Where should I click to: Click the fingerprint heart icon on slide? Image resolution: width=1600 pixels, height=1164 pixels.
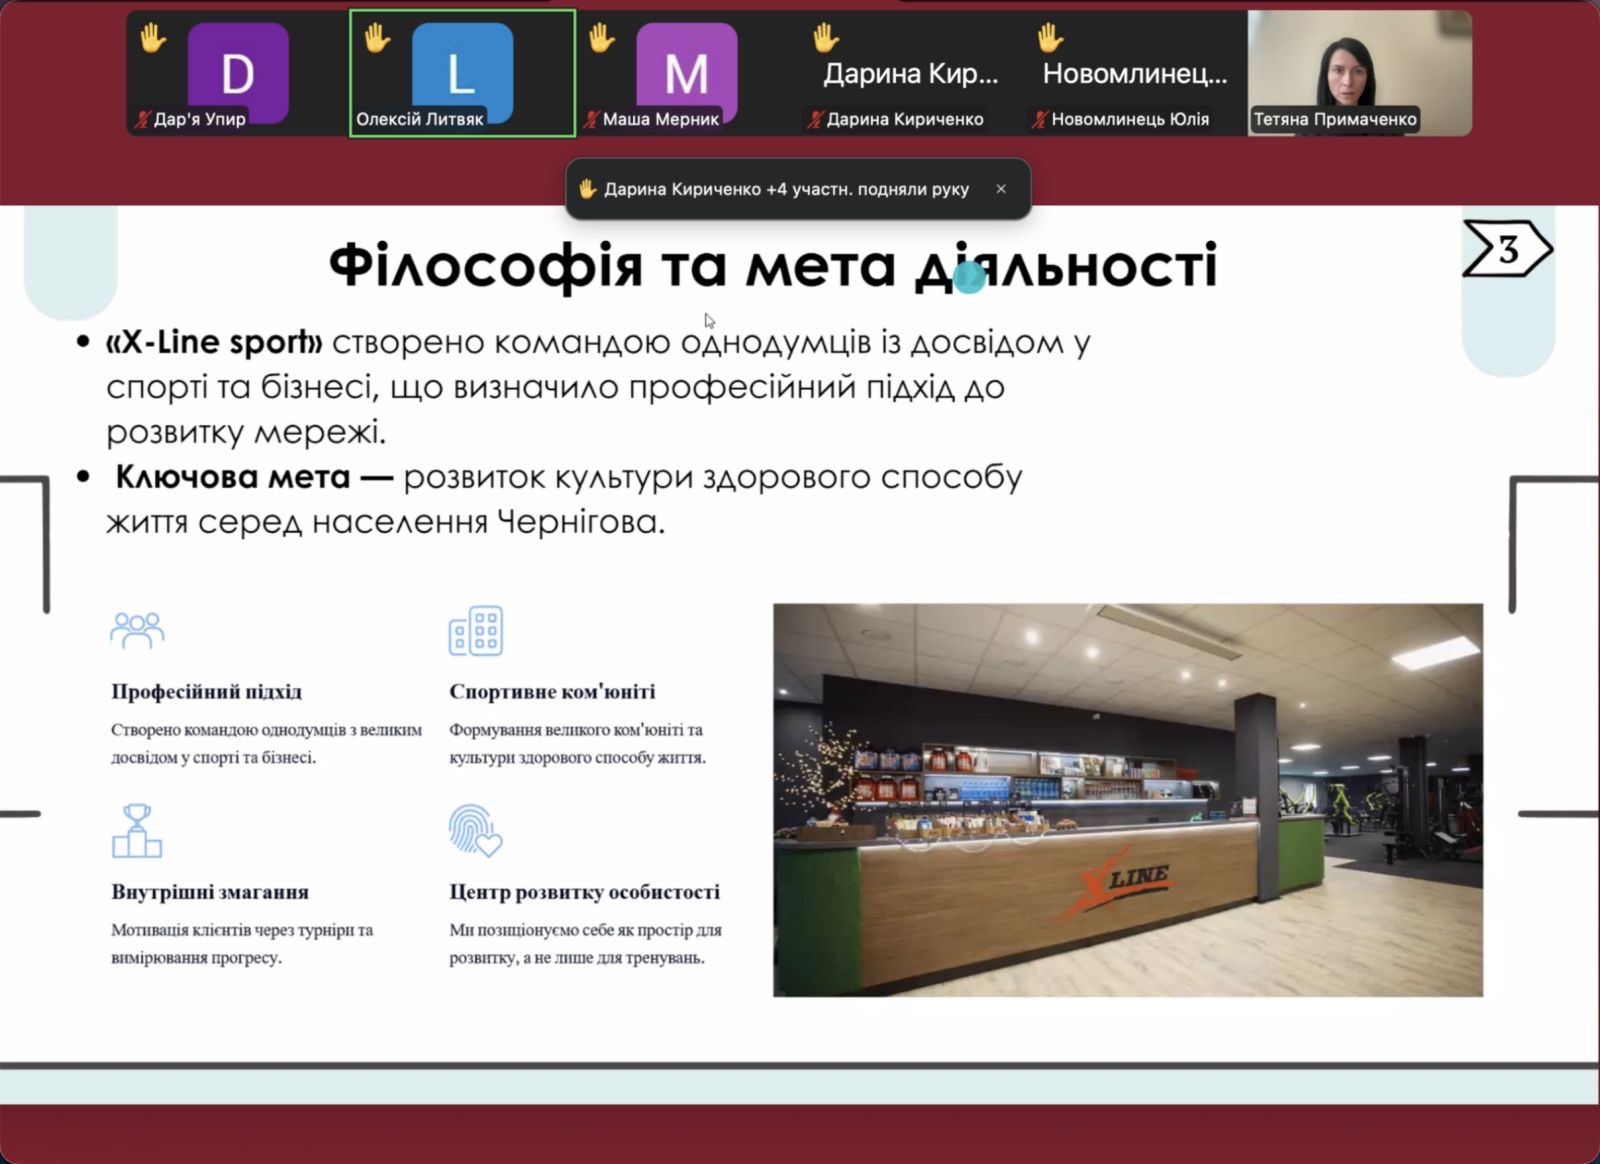475,831
